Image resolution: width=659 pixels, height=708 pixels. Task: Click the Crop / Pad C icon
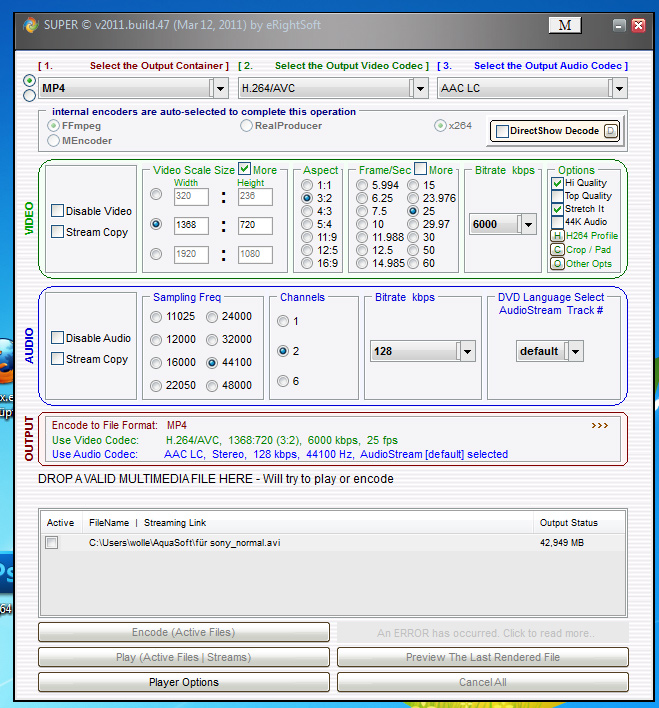click(557, 250)
